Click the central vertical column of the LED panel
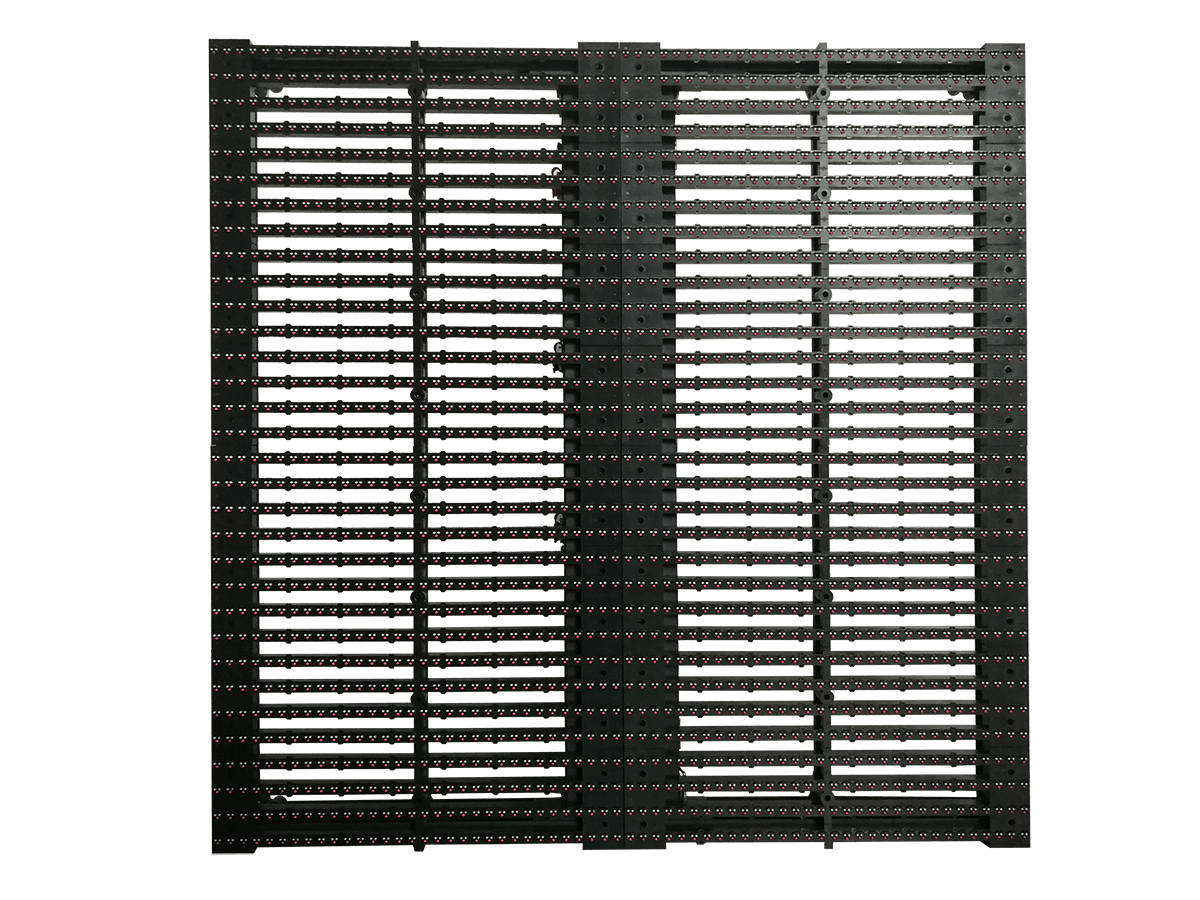Screen dimensions: 1200x900 (x=600, y=450)
